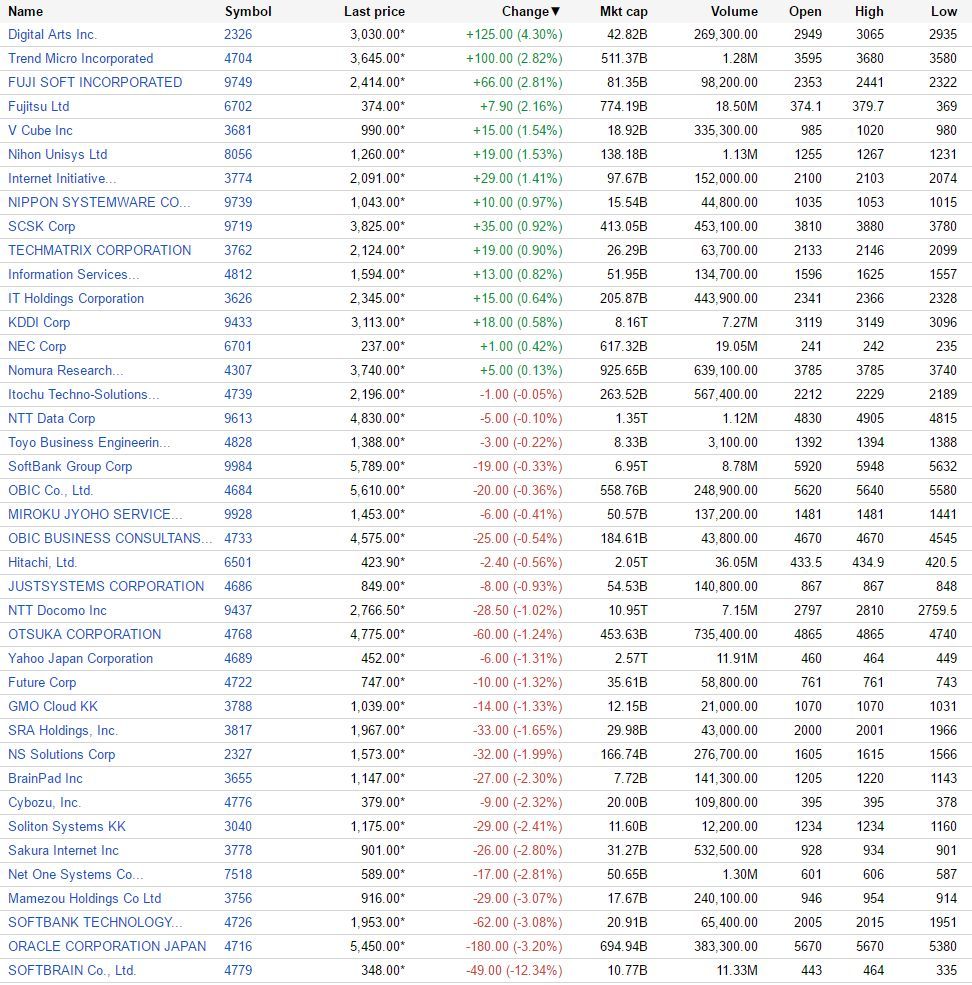The height and width of the screenshot is (985, 972).
Task: Open SRA Holdings, Inc. link
Action: click(x=63, y=730)
